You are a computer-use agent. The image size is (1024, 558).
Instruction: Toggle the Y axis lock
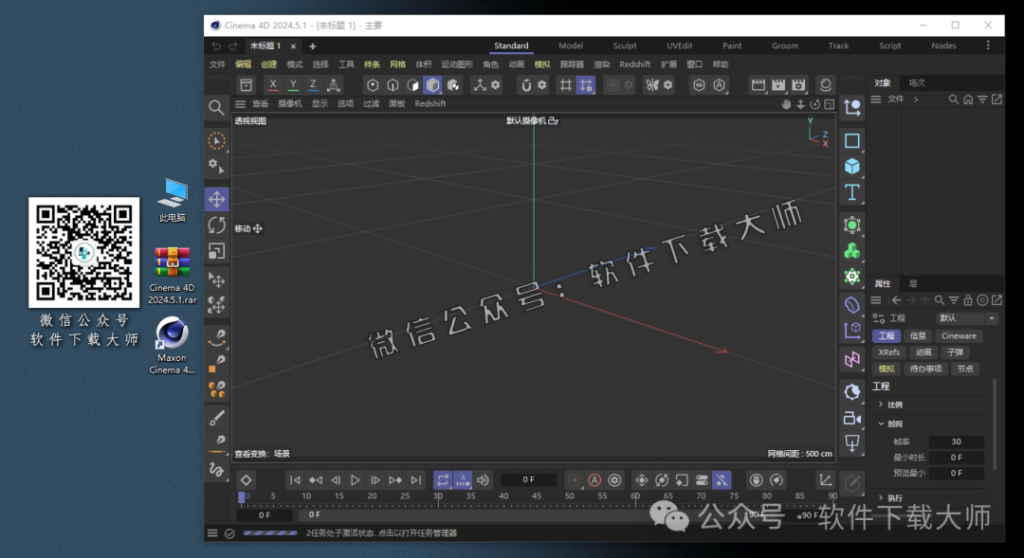point(293,85)
